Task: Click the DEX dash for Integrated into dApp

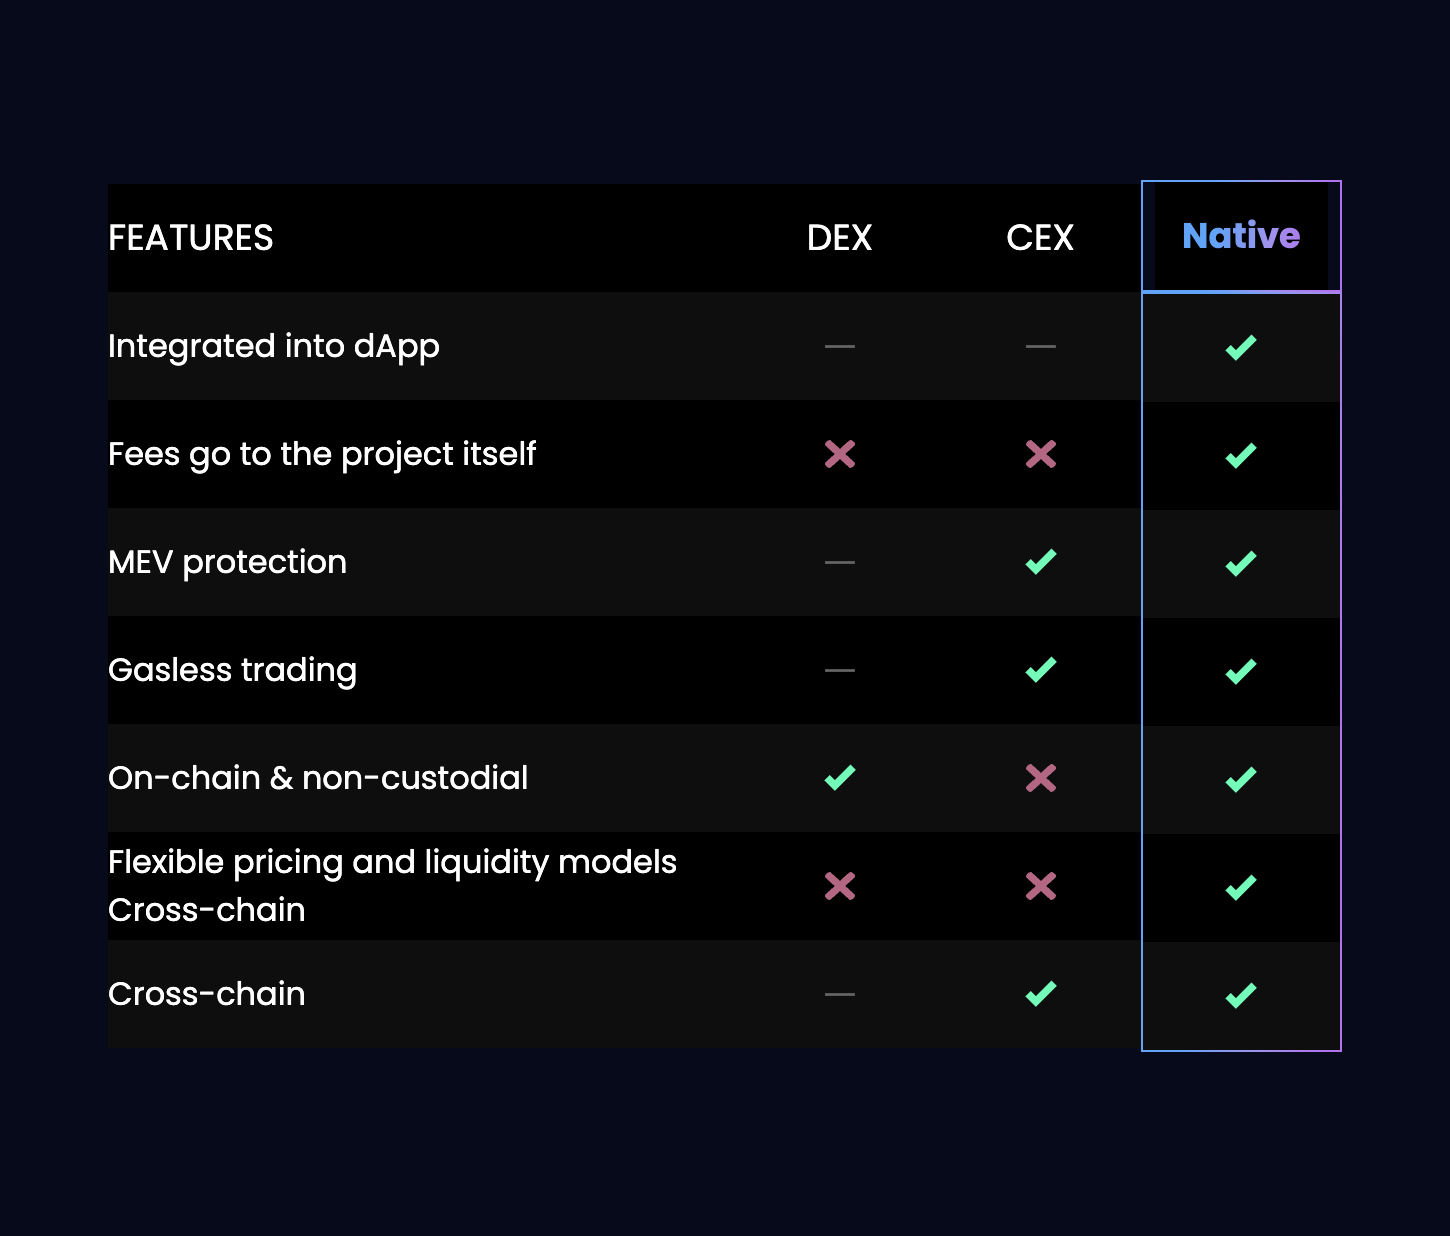Action: [840, 347]
